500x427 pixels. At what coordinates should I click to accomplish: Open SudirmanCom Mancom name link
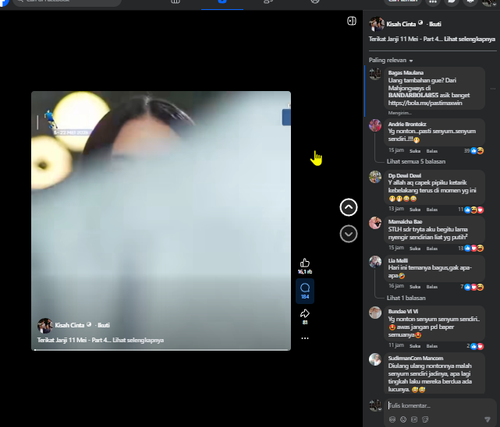tap(416, 358)
